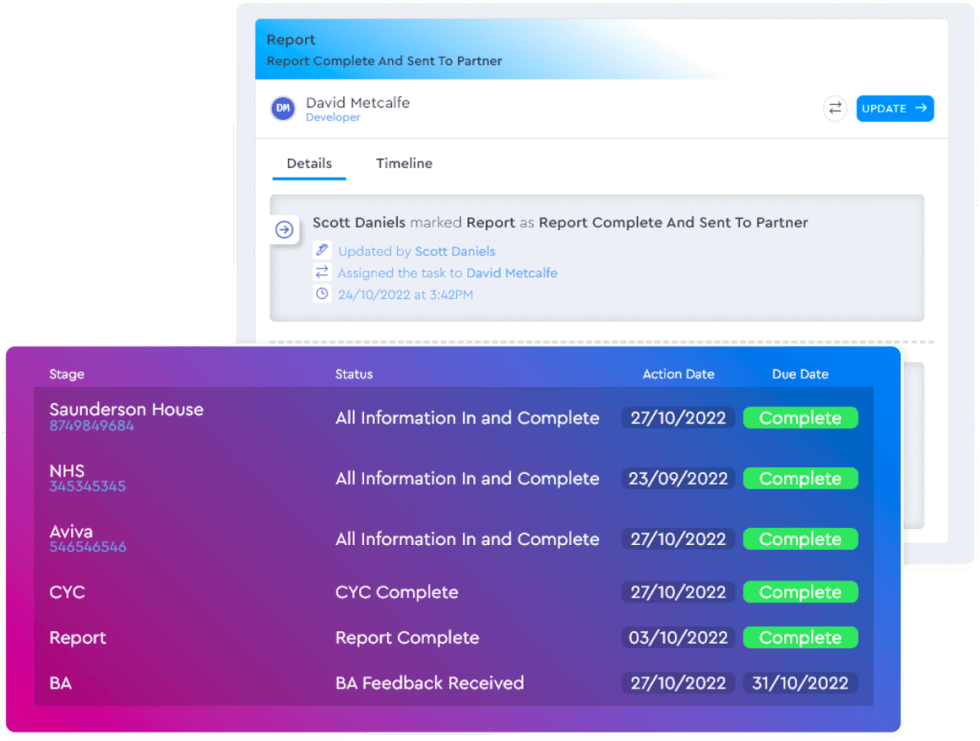Switch to the Timeline tab
Image resolution: width=980 pixels, height=741 pixels.
[404, 163]
